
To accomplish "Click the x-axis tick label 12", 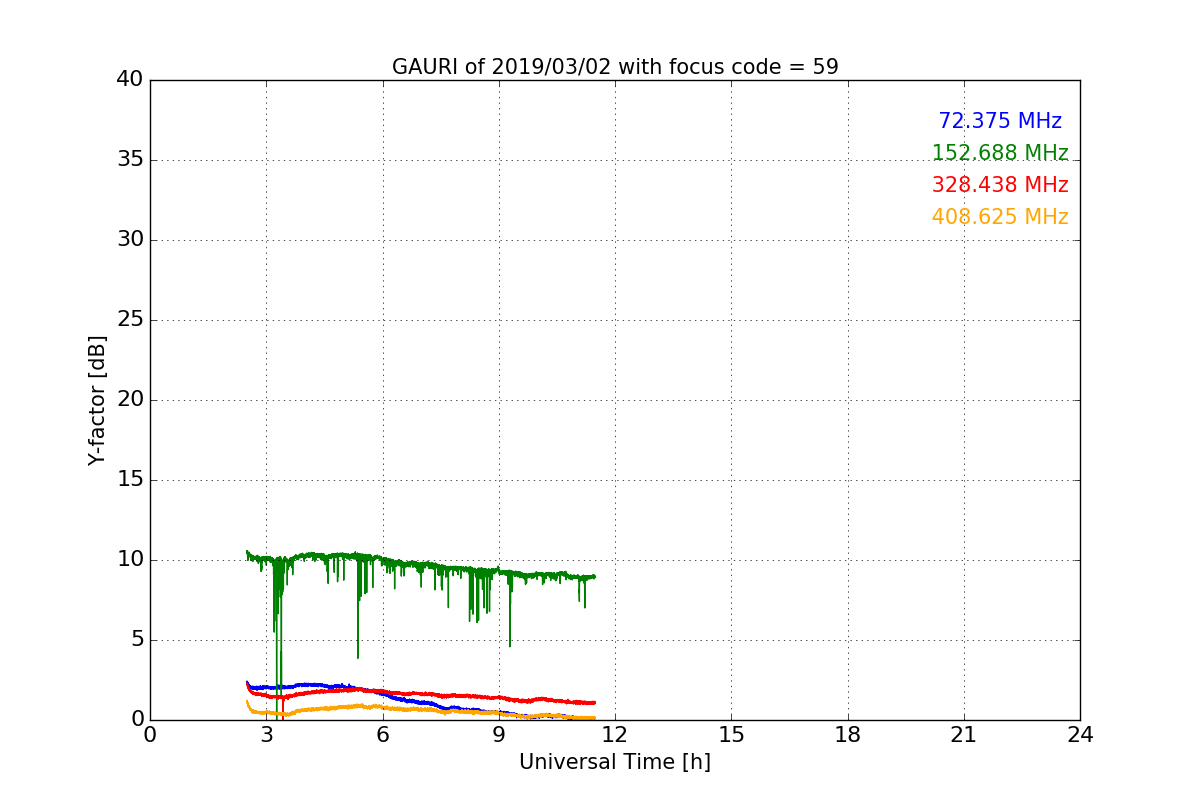I will pyautogui.click(x=615, y=735).
